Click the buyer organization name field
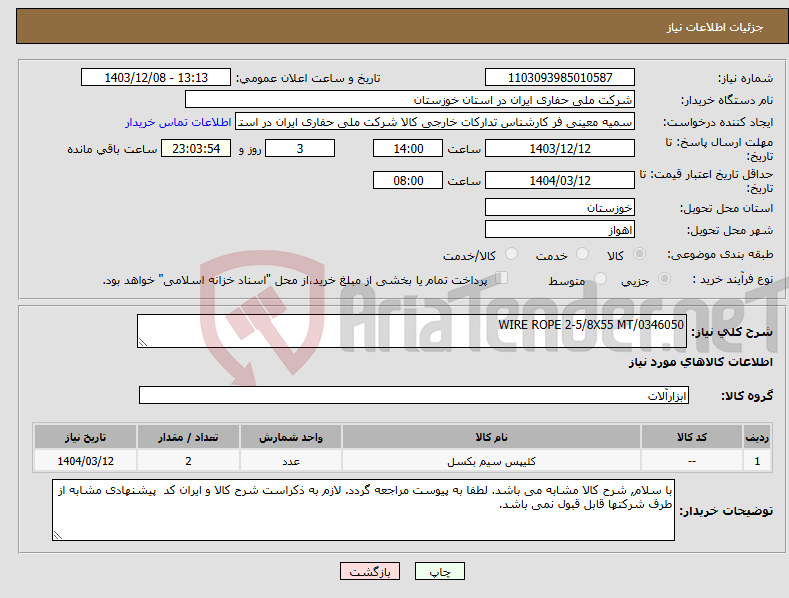 410,100
